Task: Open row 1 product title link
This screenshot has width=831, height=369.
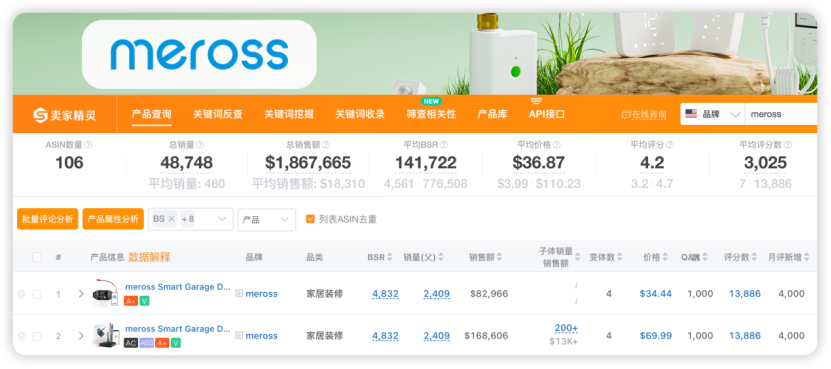Action: point(178,287)
